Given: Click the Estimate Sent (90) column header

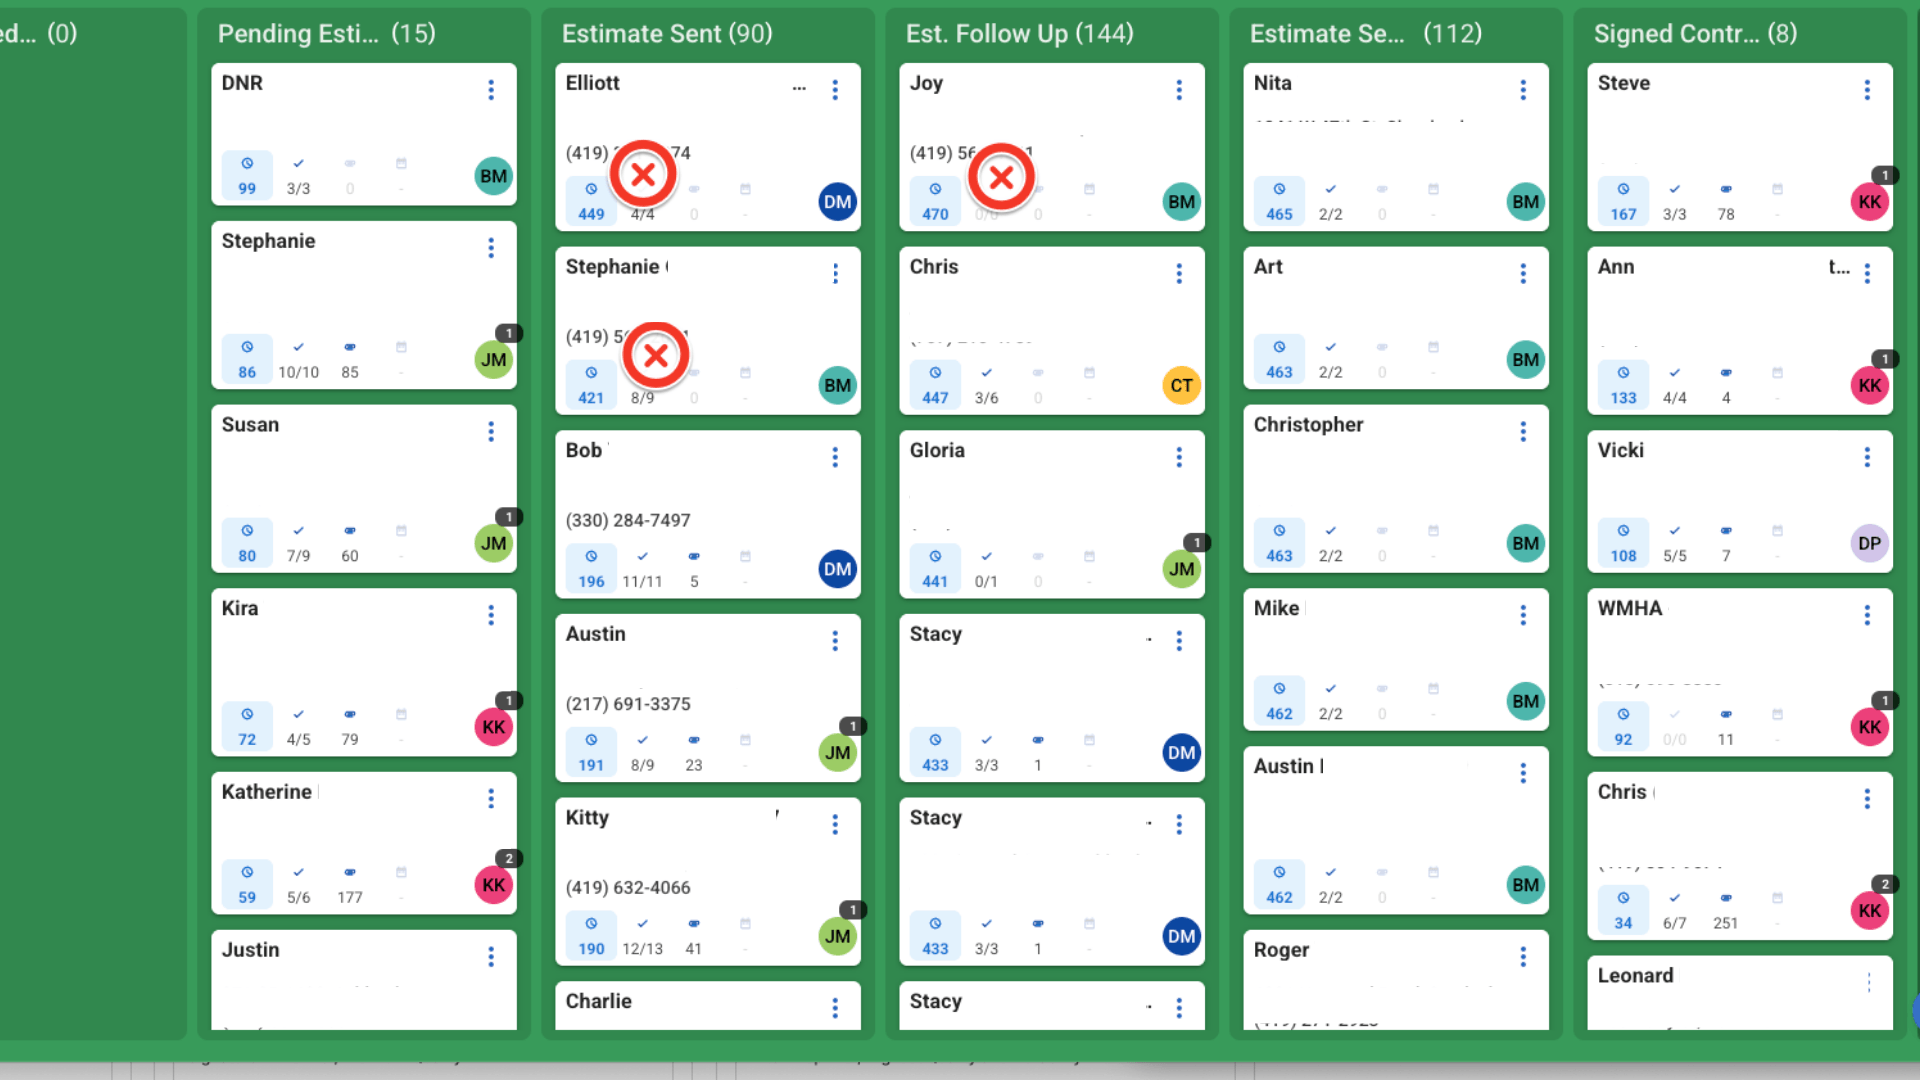Looking at the screenshot, I should point(667,34).
